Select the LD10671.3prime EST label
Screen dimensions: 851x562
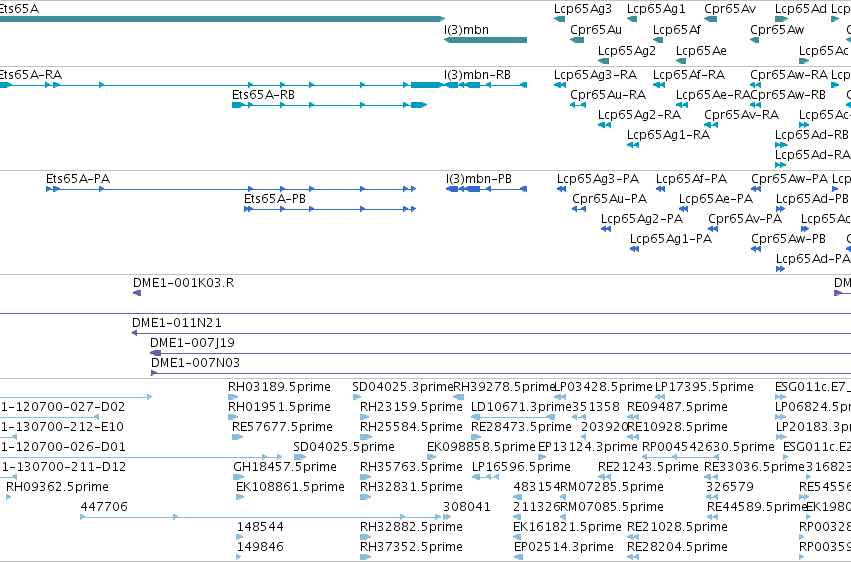pos(521,407)
